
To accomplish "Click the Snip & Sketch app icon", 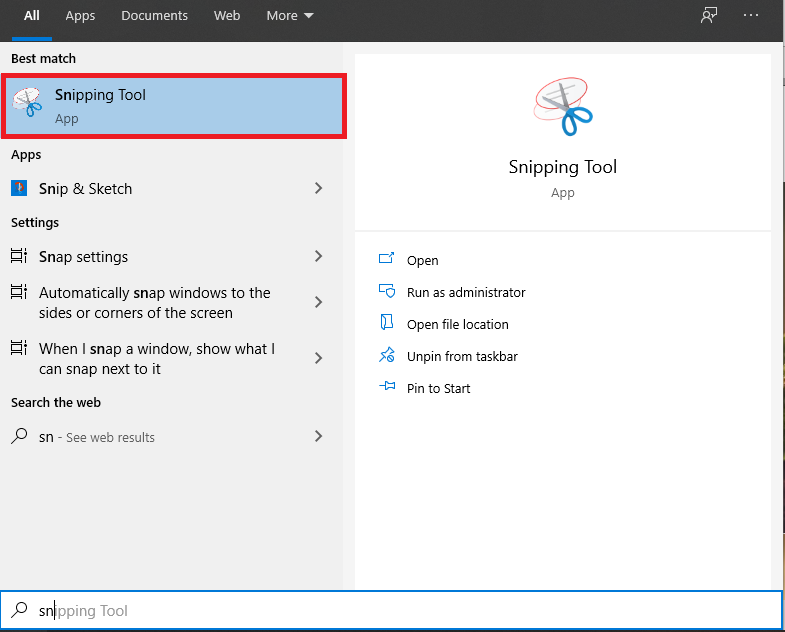I will tap(19, 188).
